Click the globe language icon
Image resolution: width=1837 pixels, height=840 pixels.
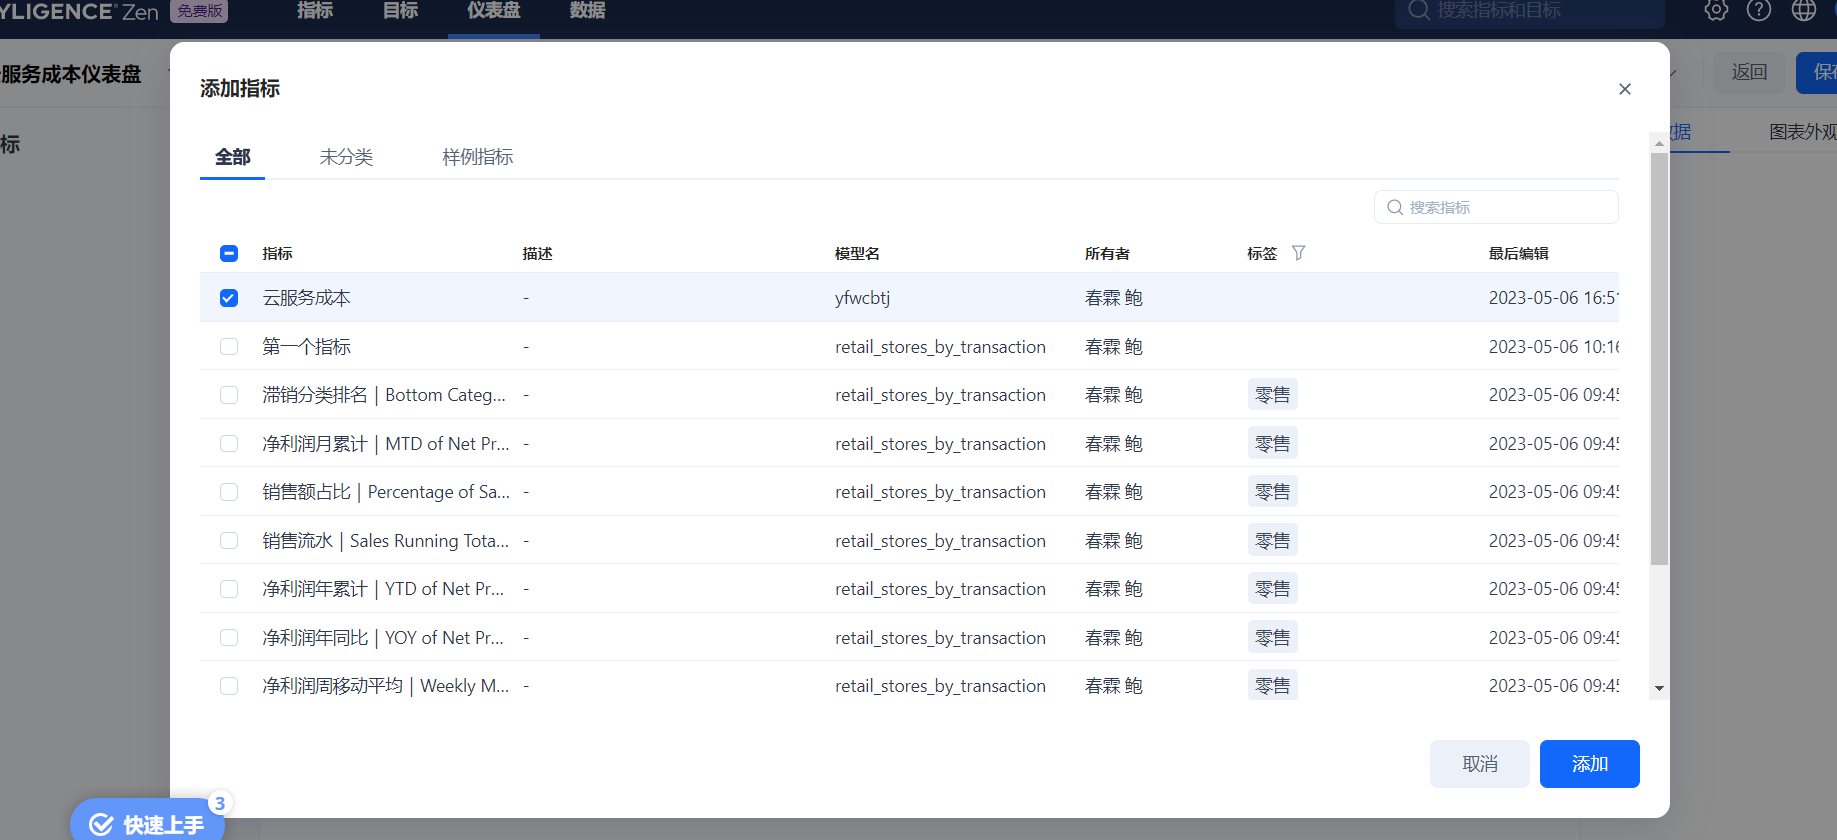tap(1804, 11)
